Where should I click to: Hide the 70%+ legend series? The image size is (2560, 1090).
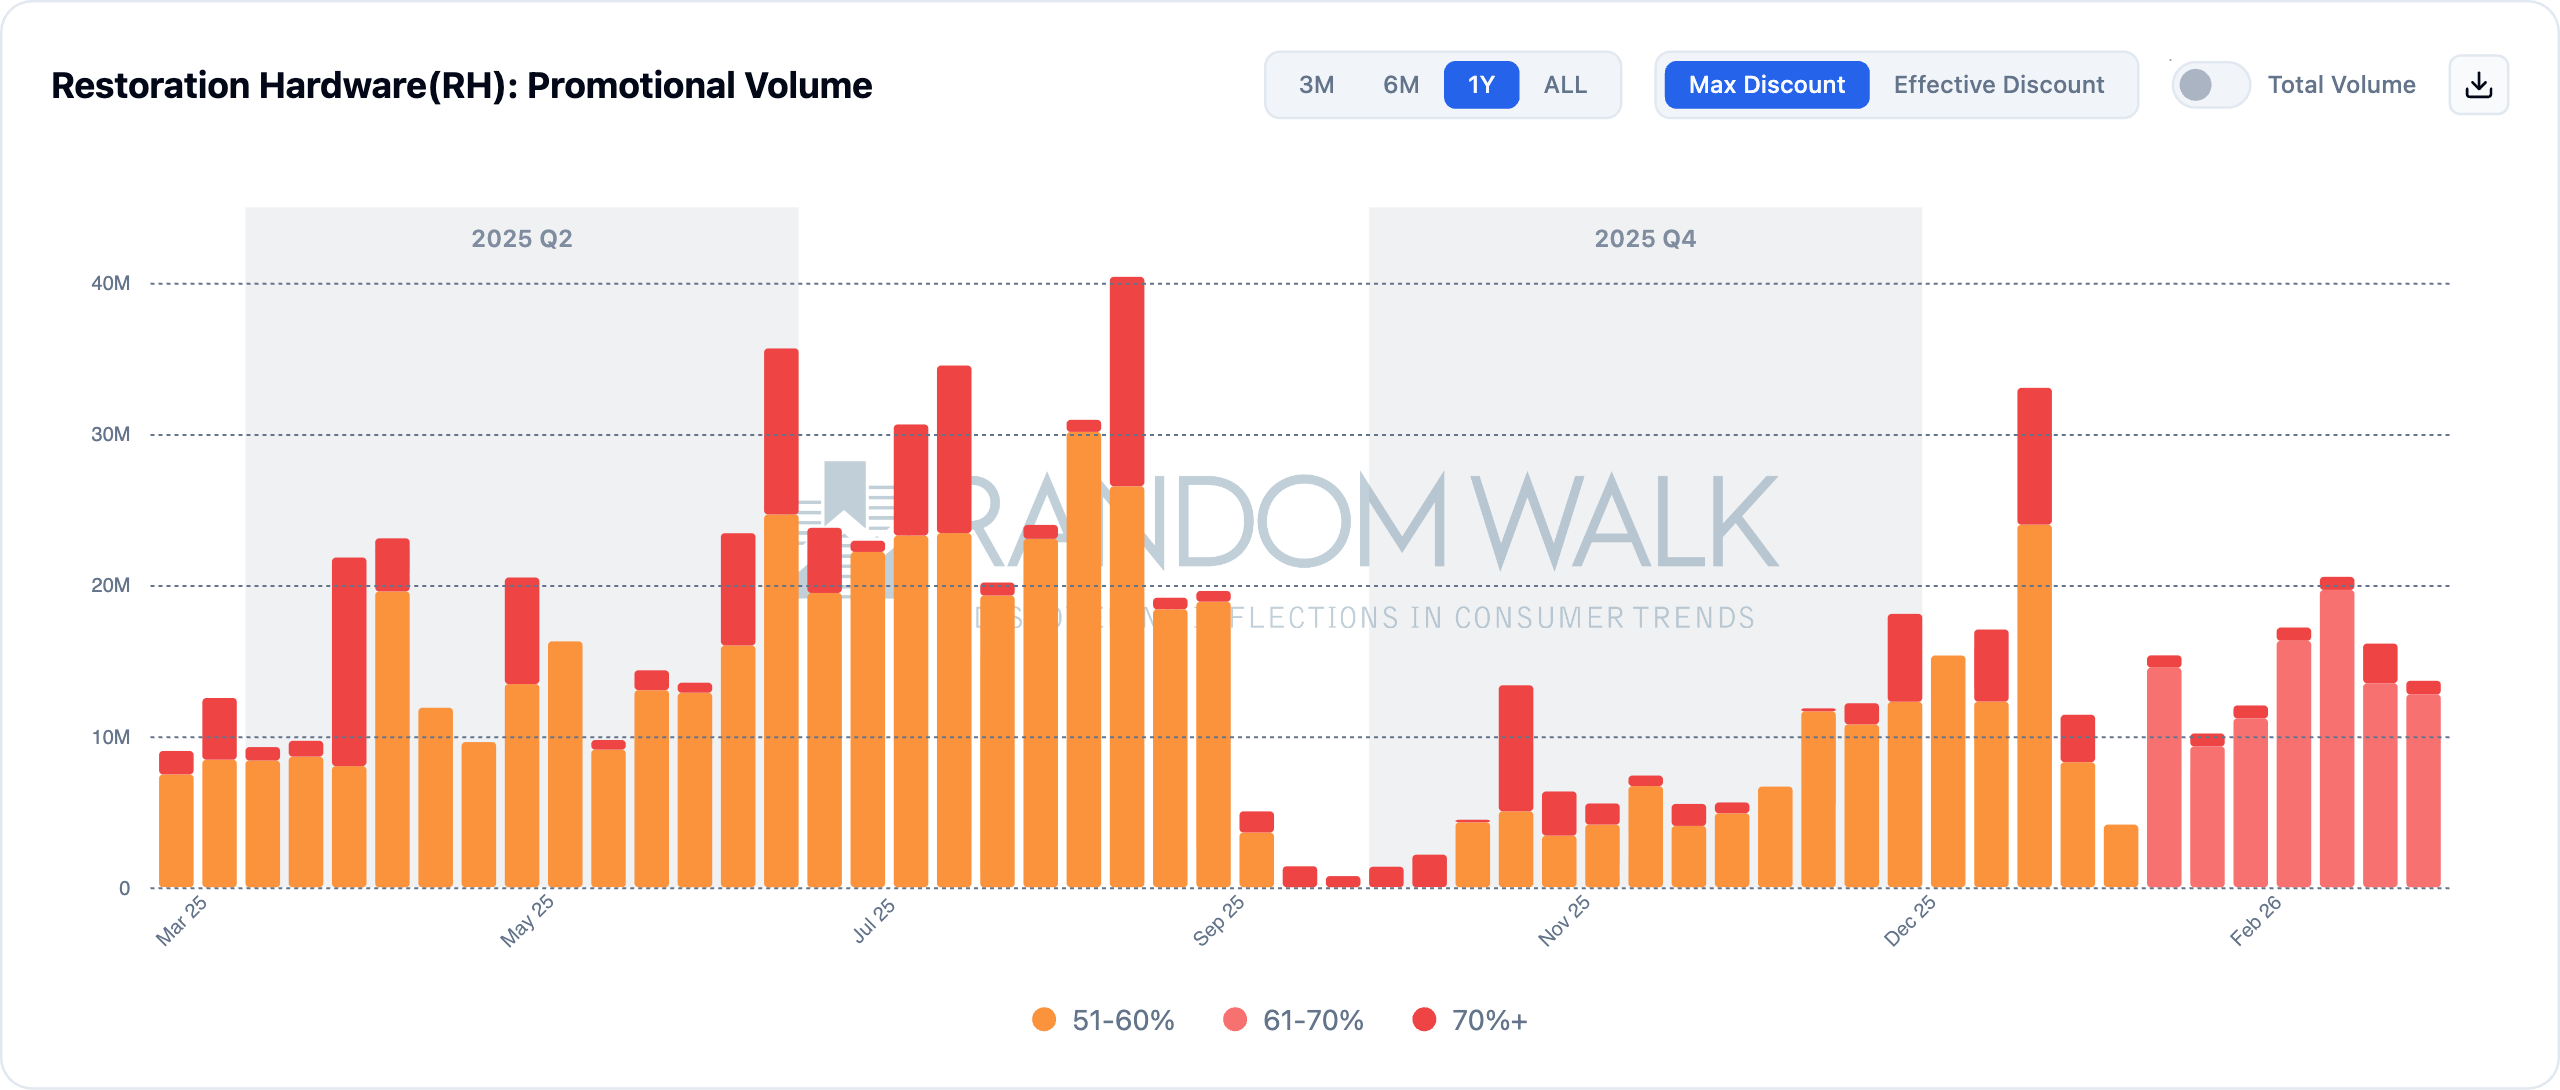[1488, 1020]
